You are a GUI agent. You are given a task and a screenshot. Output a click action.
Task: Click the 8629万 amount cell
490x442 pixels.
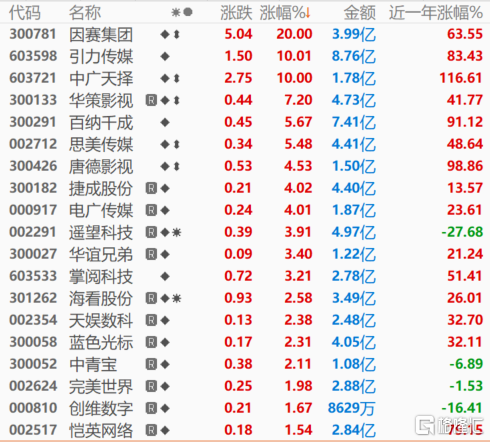(352, 408)
